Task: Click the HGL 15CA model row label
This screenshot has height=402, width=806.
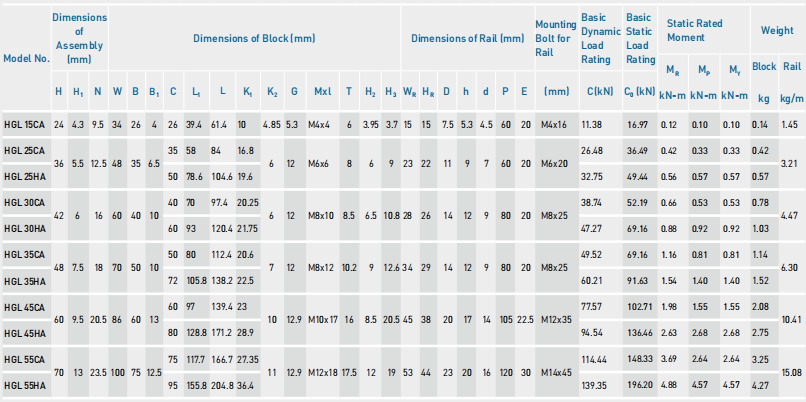Action: click(x=25, y=124)
